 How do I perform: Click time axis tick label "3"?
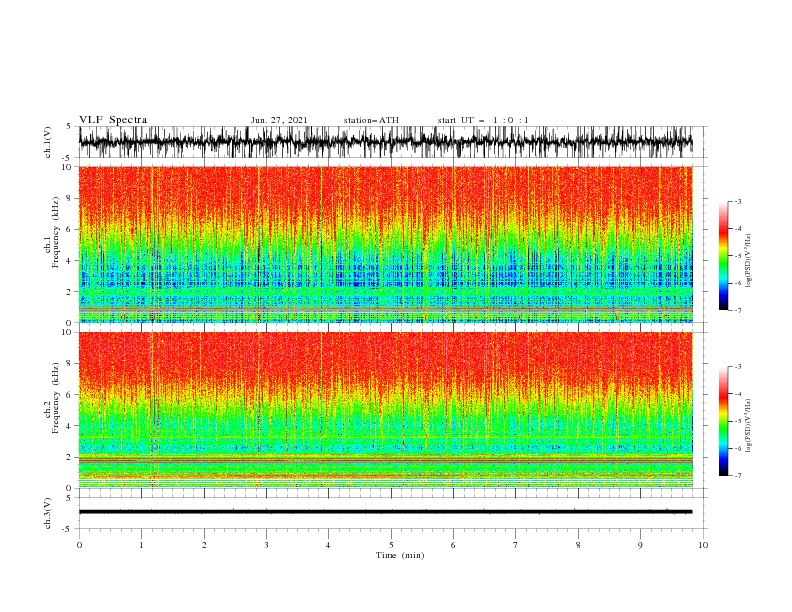tap(266, 545)
